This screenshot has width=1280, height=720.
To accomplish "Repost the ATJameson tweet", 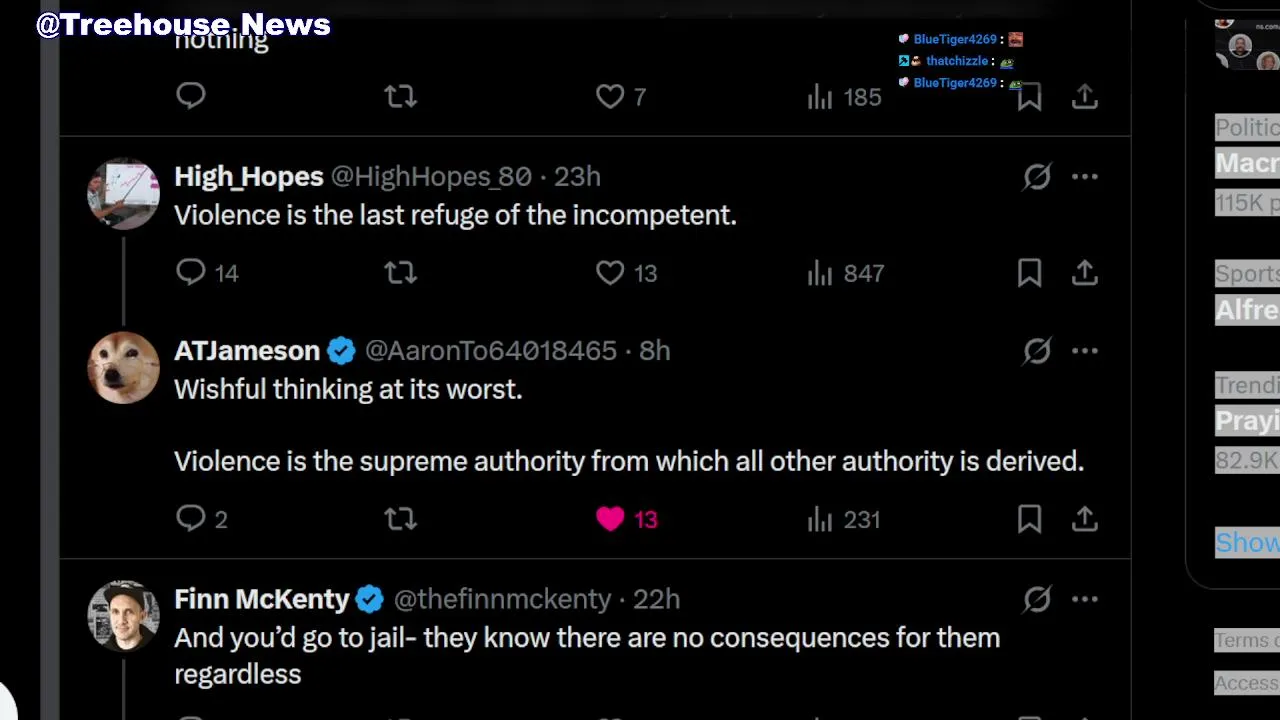I will click(400, 519).
